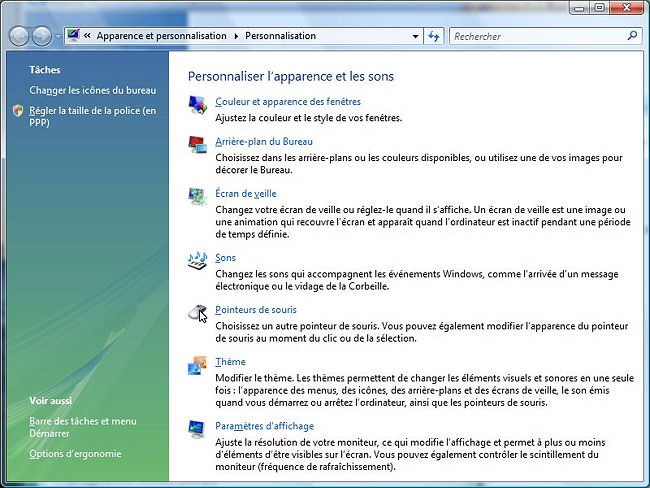Click the Forward navigation arrow button
This screenshot has height=488, width=650.
click(x=41, y=36)
